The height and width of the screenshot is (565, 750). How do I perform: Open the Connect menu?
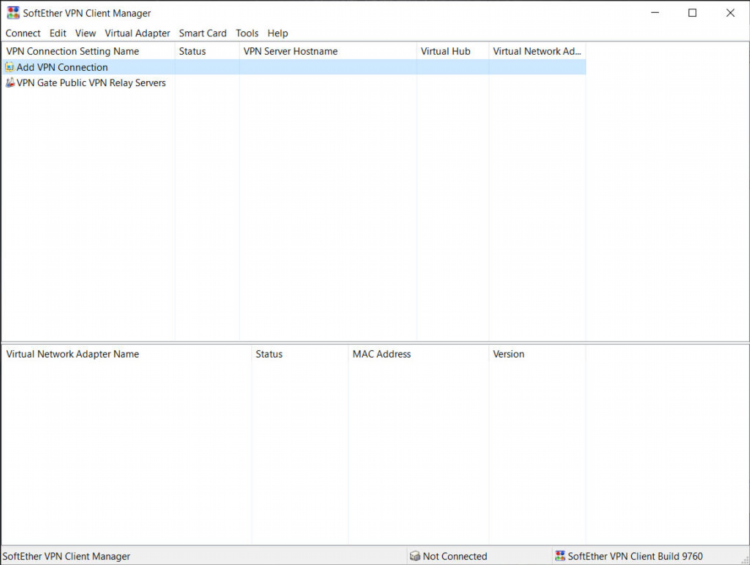tap(23, 33)
